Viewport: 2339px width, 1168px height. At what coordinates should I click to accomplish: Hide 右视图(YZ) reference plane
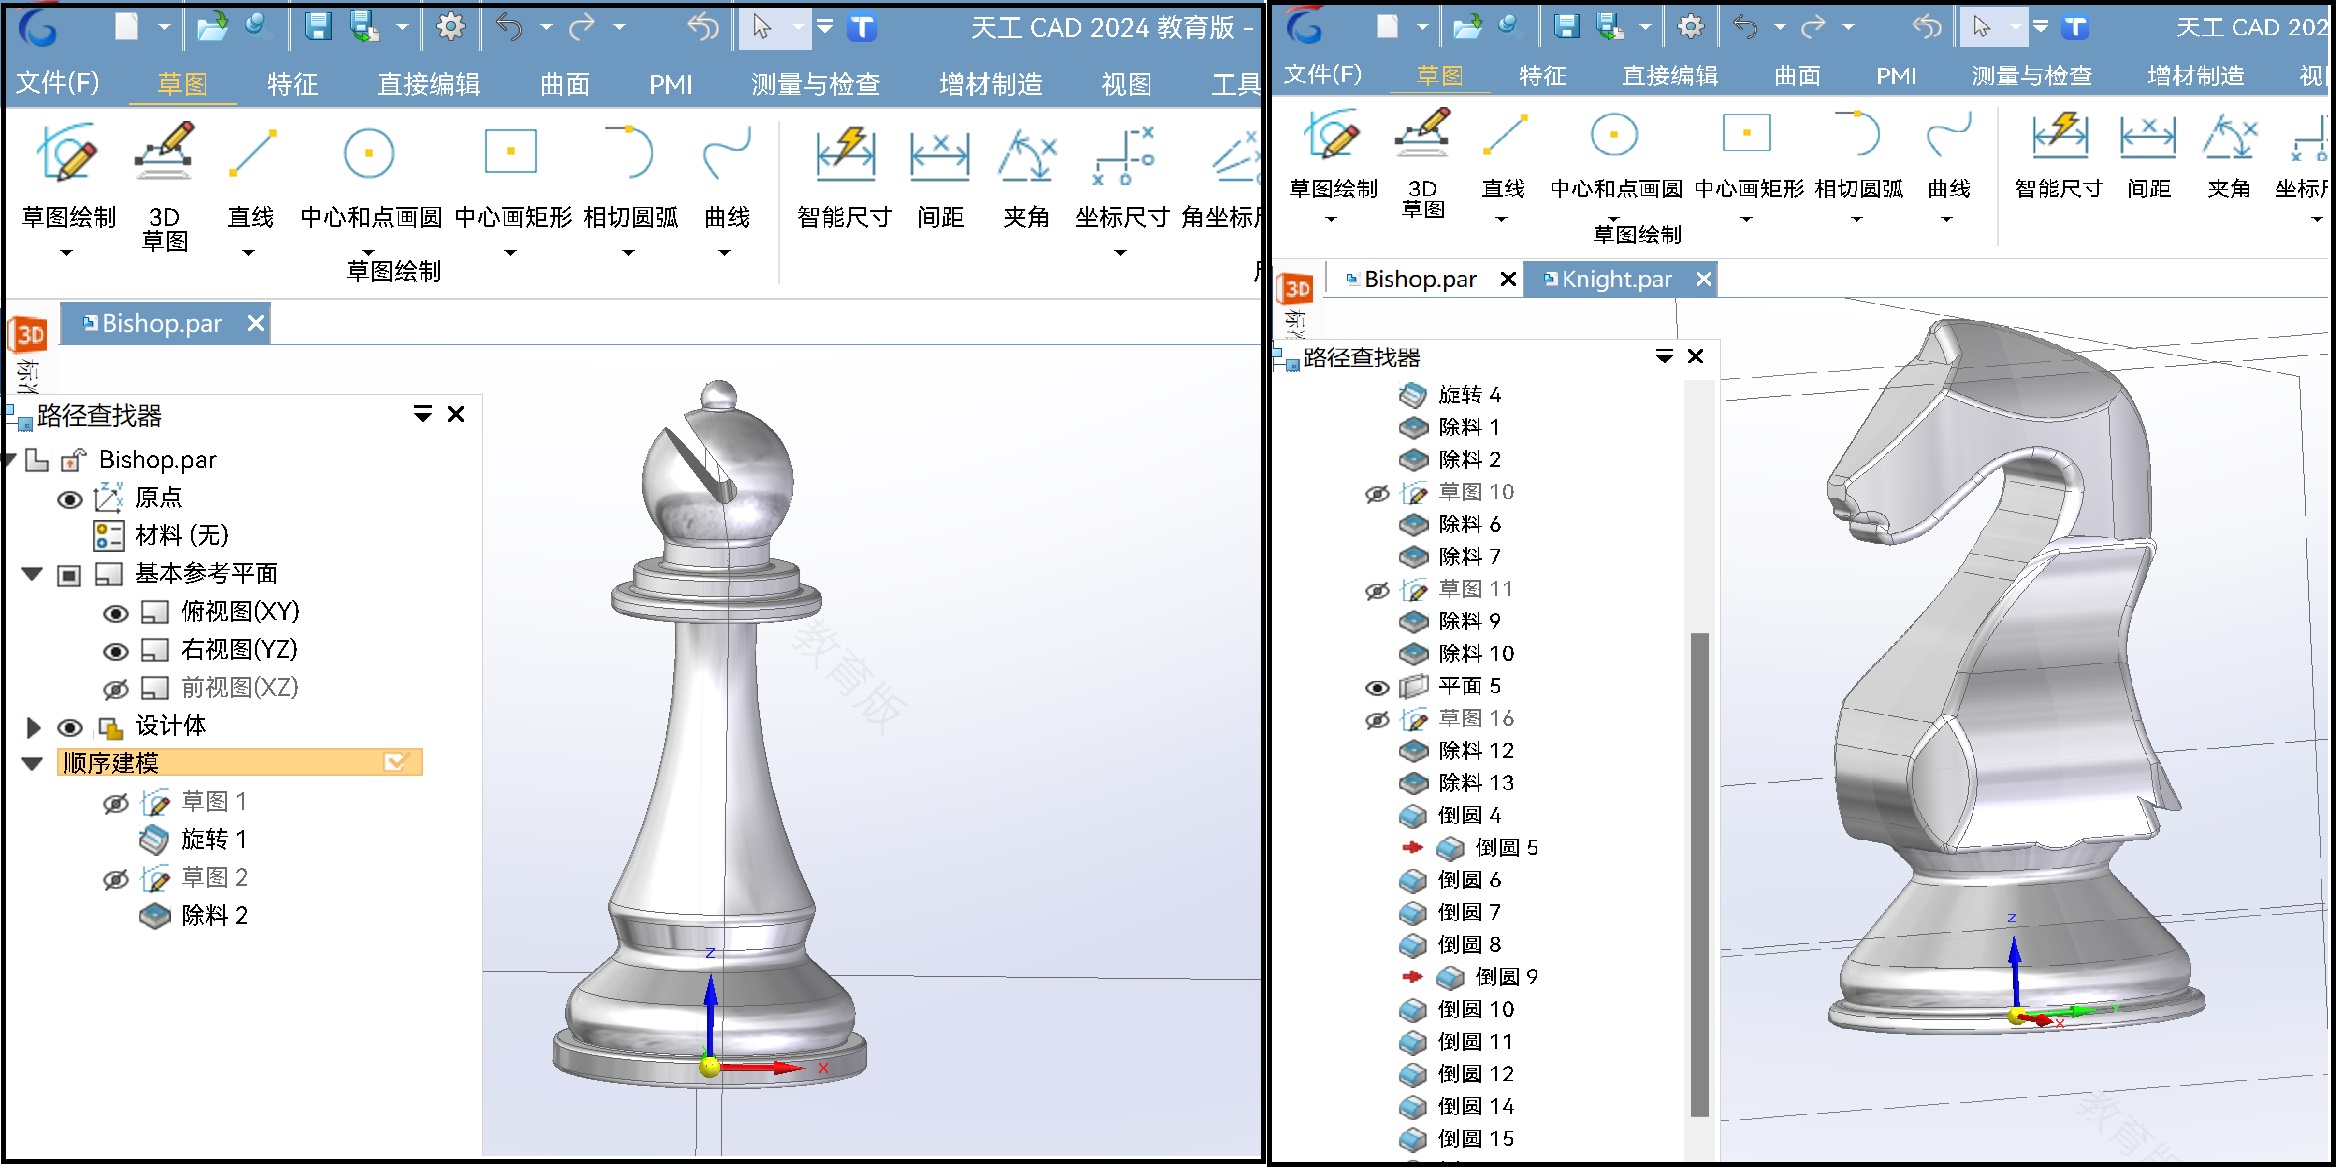pos(116,651)
